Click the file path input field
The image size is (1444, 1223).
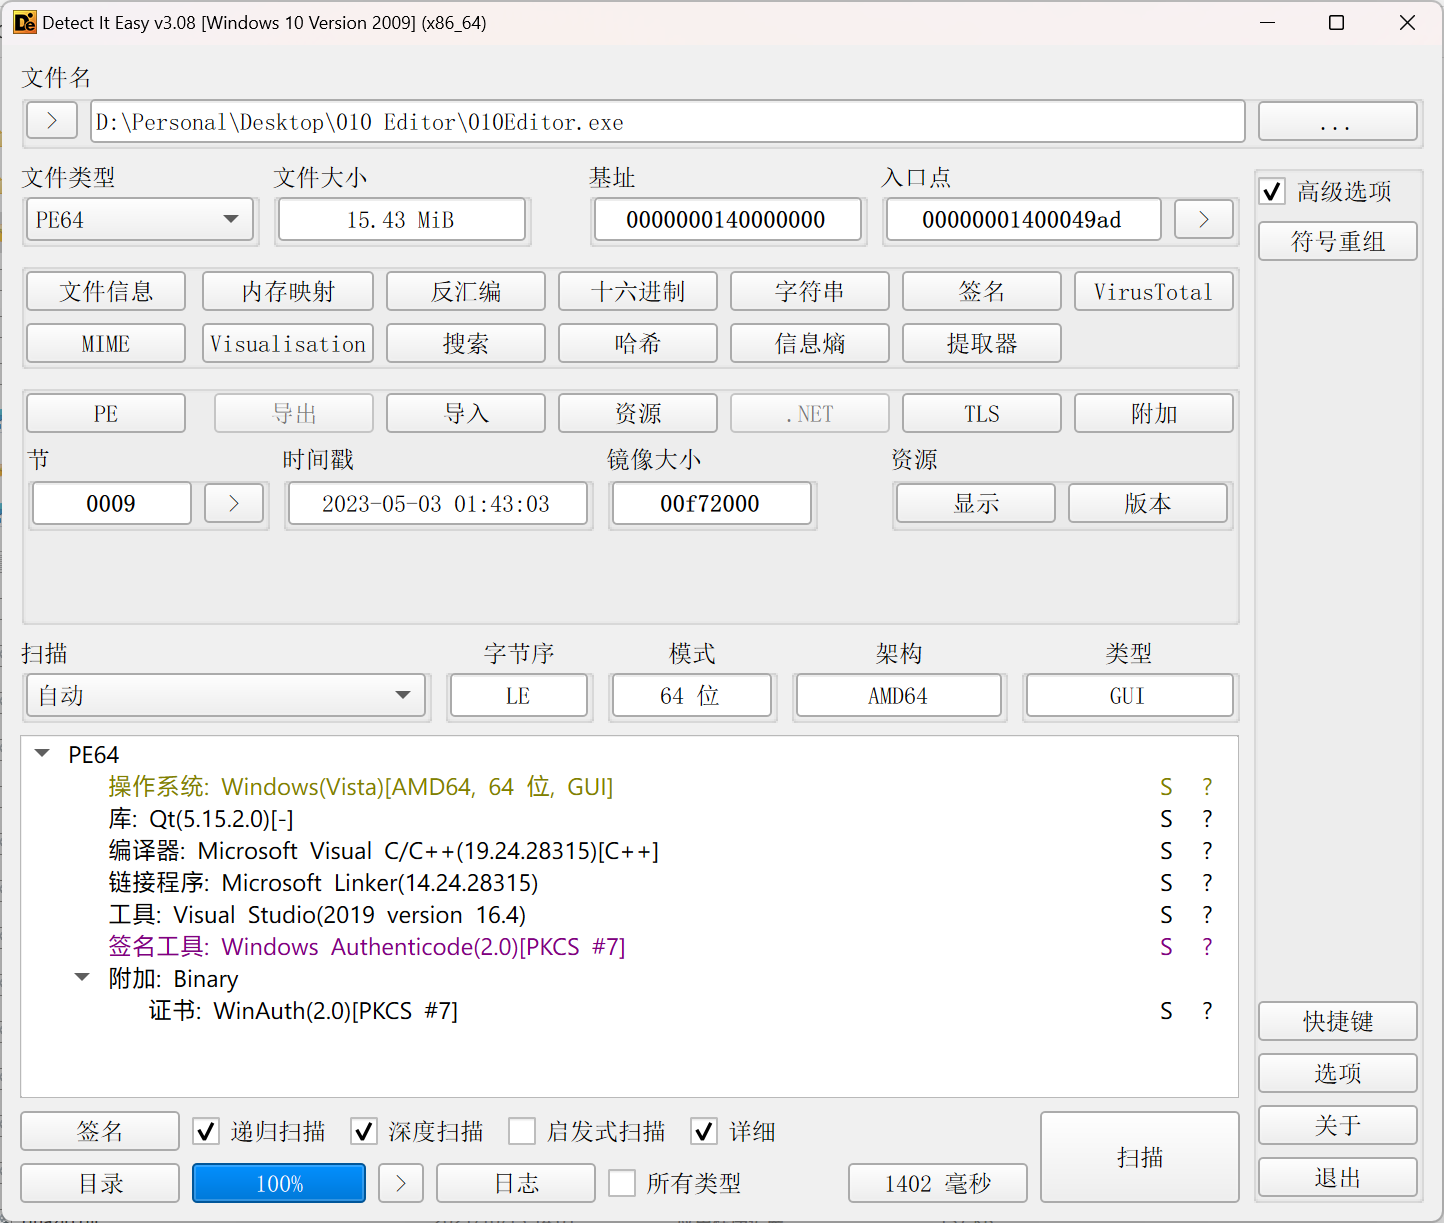point(668,121)
